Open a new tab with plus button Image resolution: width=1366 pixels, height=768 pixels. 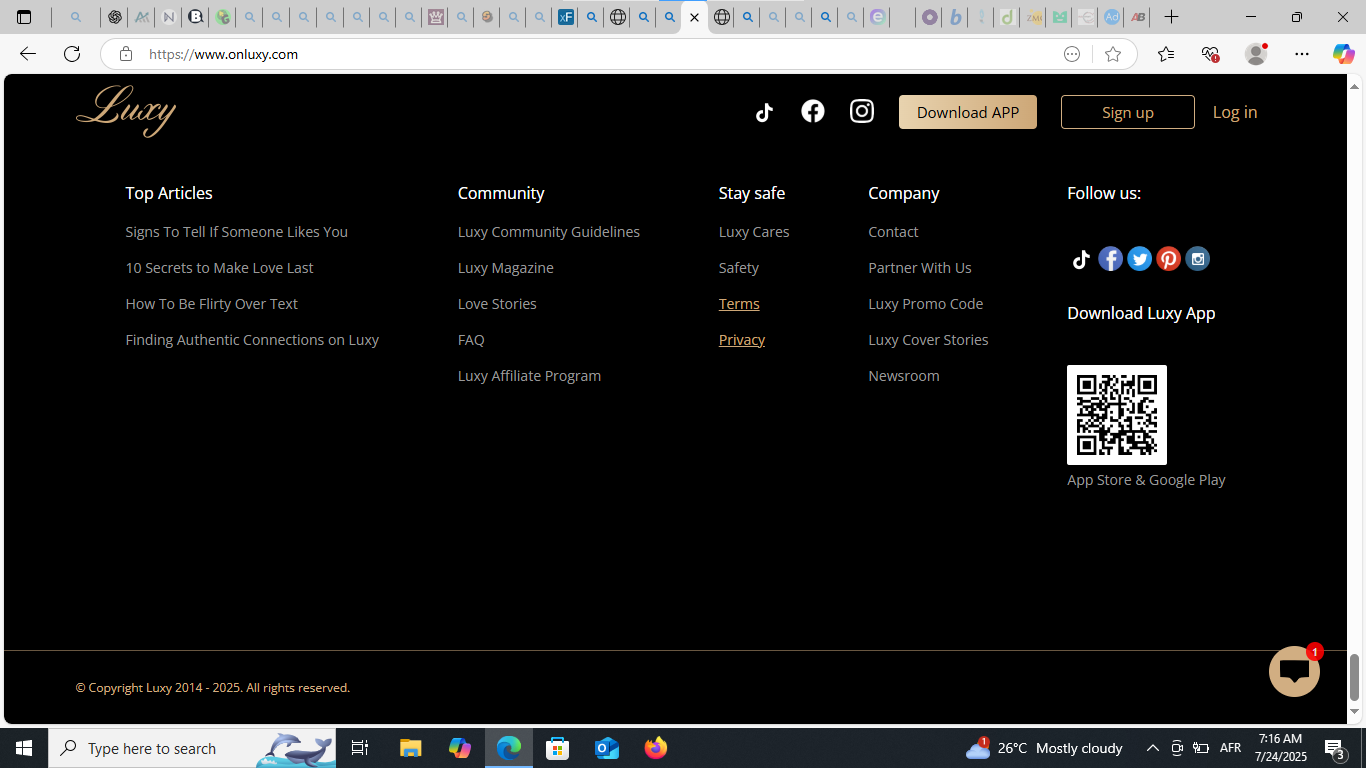point(1171,17)
